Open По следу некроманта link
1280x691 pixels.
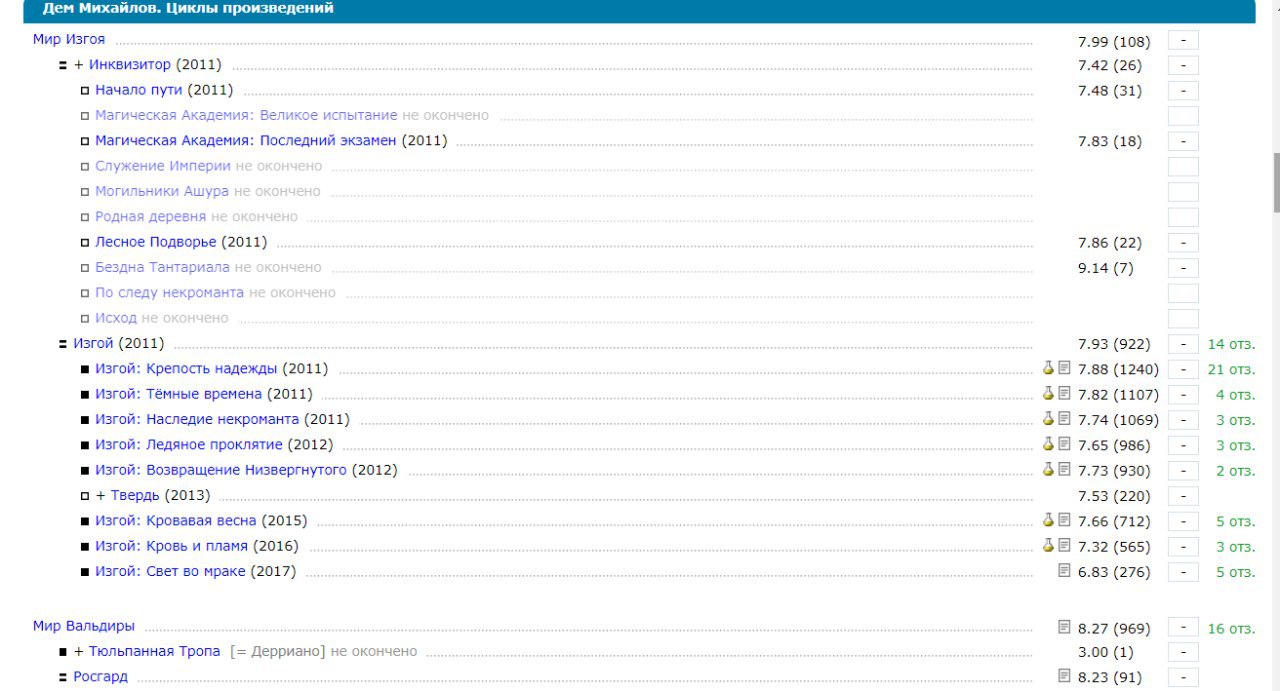click(x=170, y=293)
